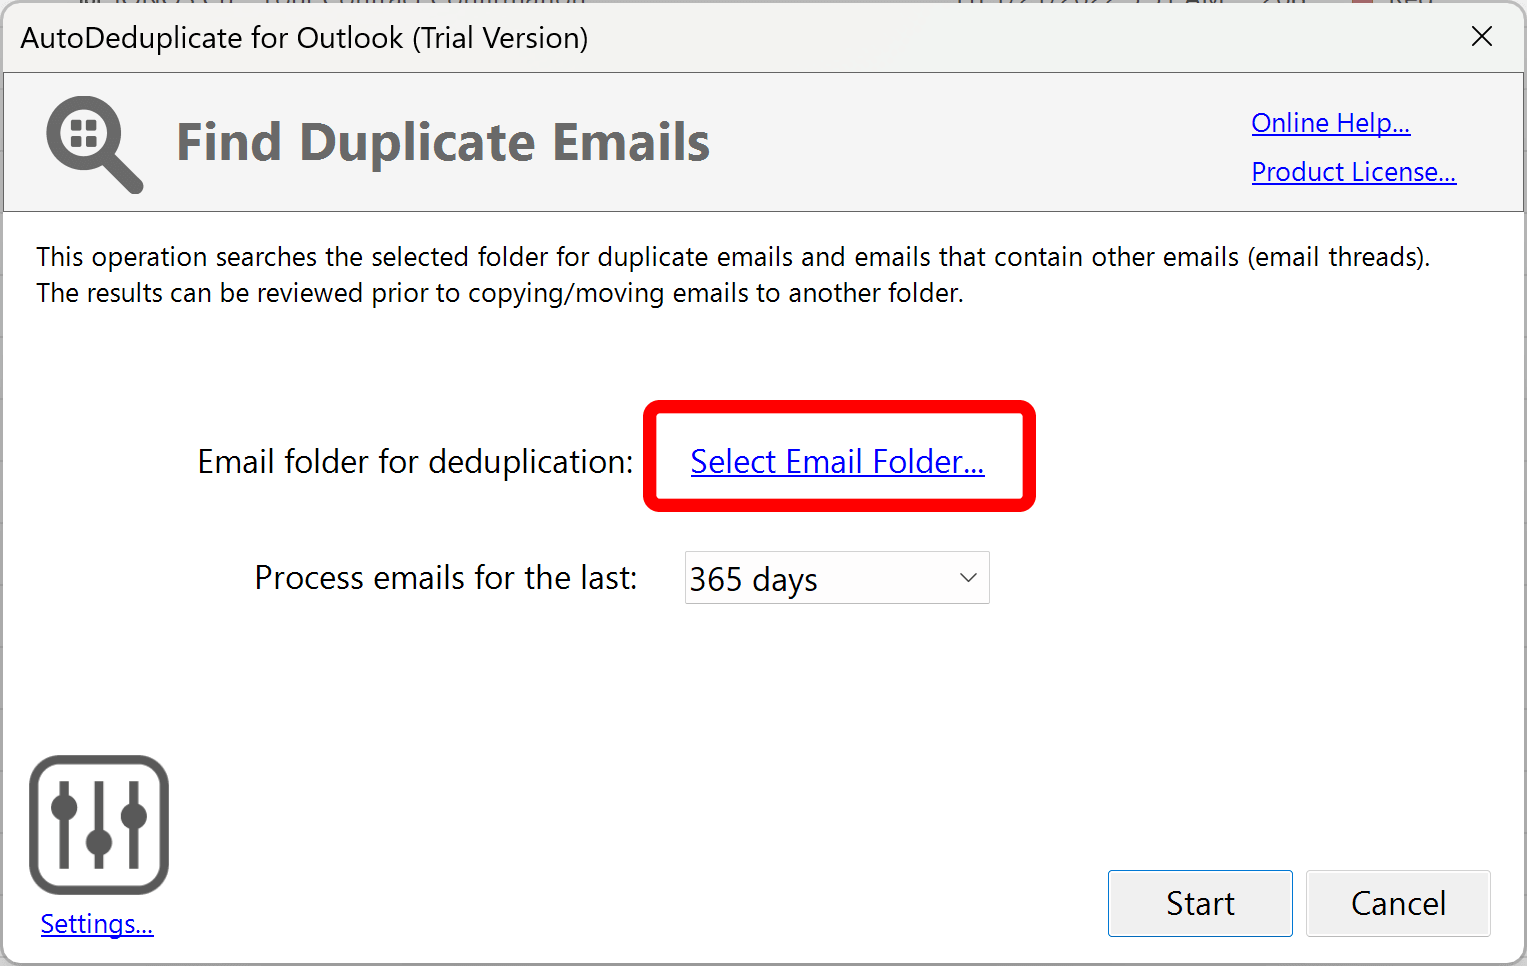Click the AutoDeduplicate for Outlook title text
The height and width of the screenshot is (966, 1527).
[x=304, y=38]
